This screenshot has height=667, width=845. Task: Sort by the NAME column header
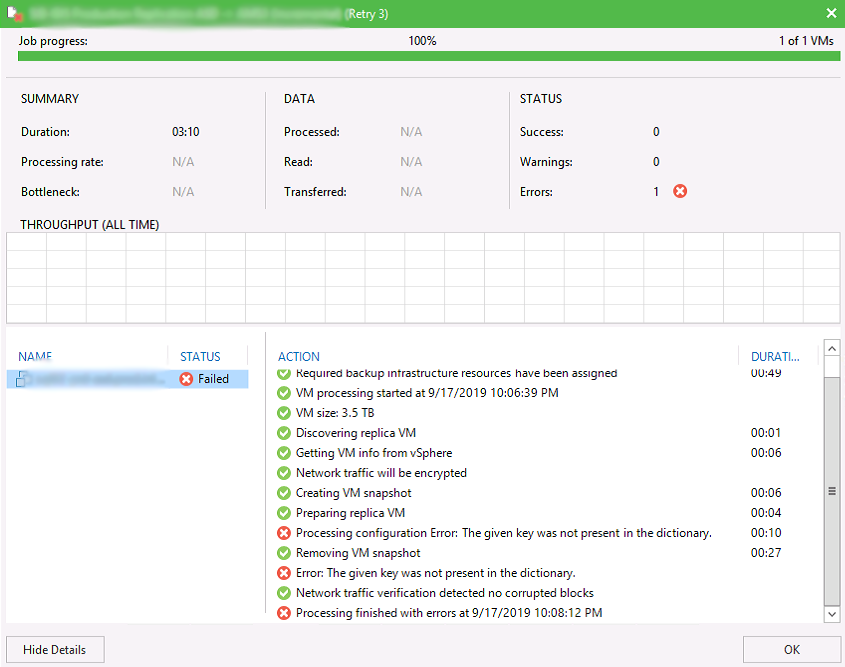(x=35, y=356)
